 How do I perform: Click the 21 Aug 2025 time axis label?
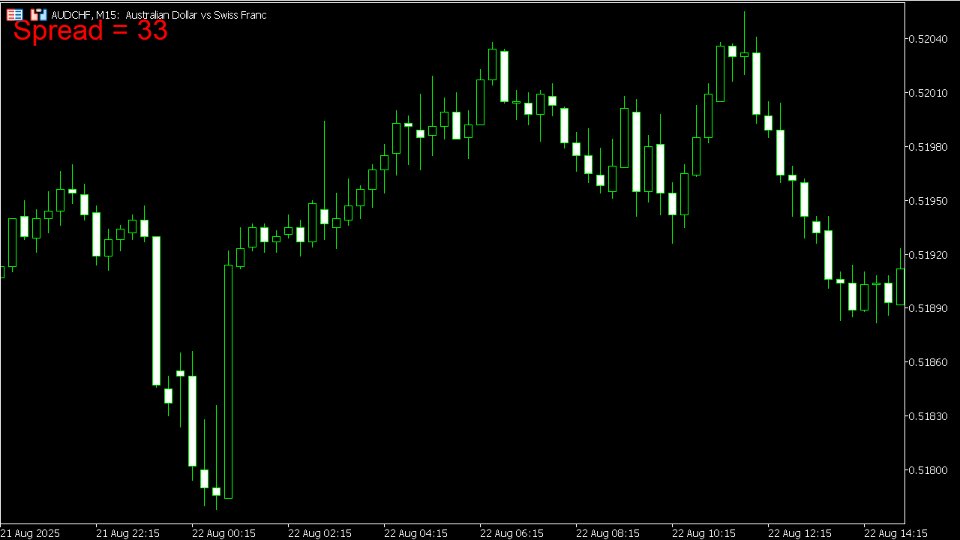[30, 533]
